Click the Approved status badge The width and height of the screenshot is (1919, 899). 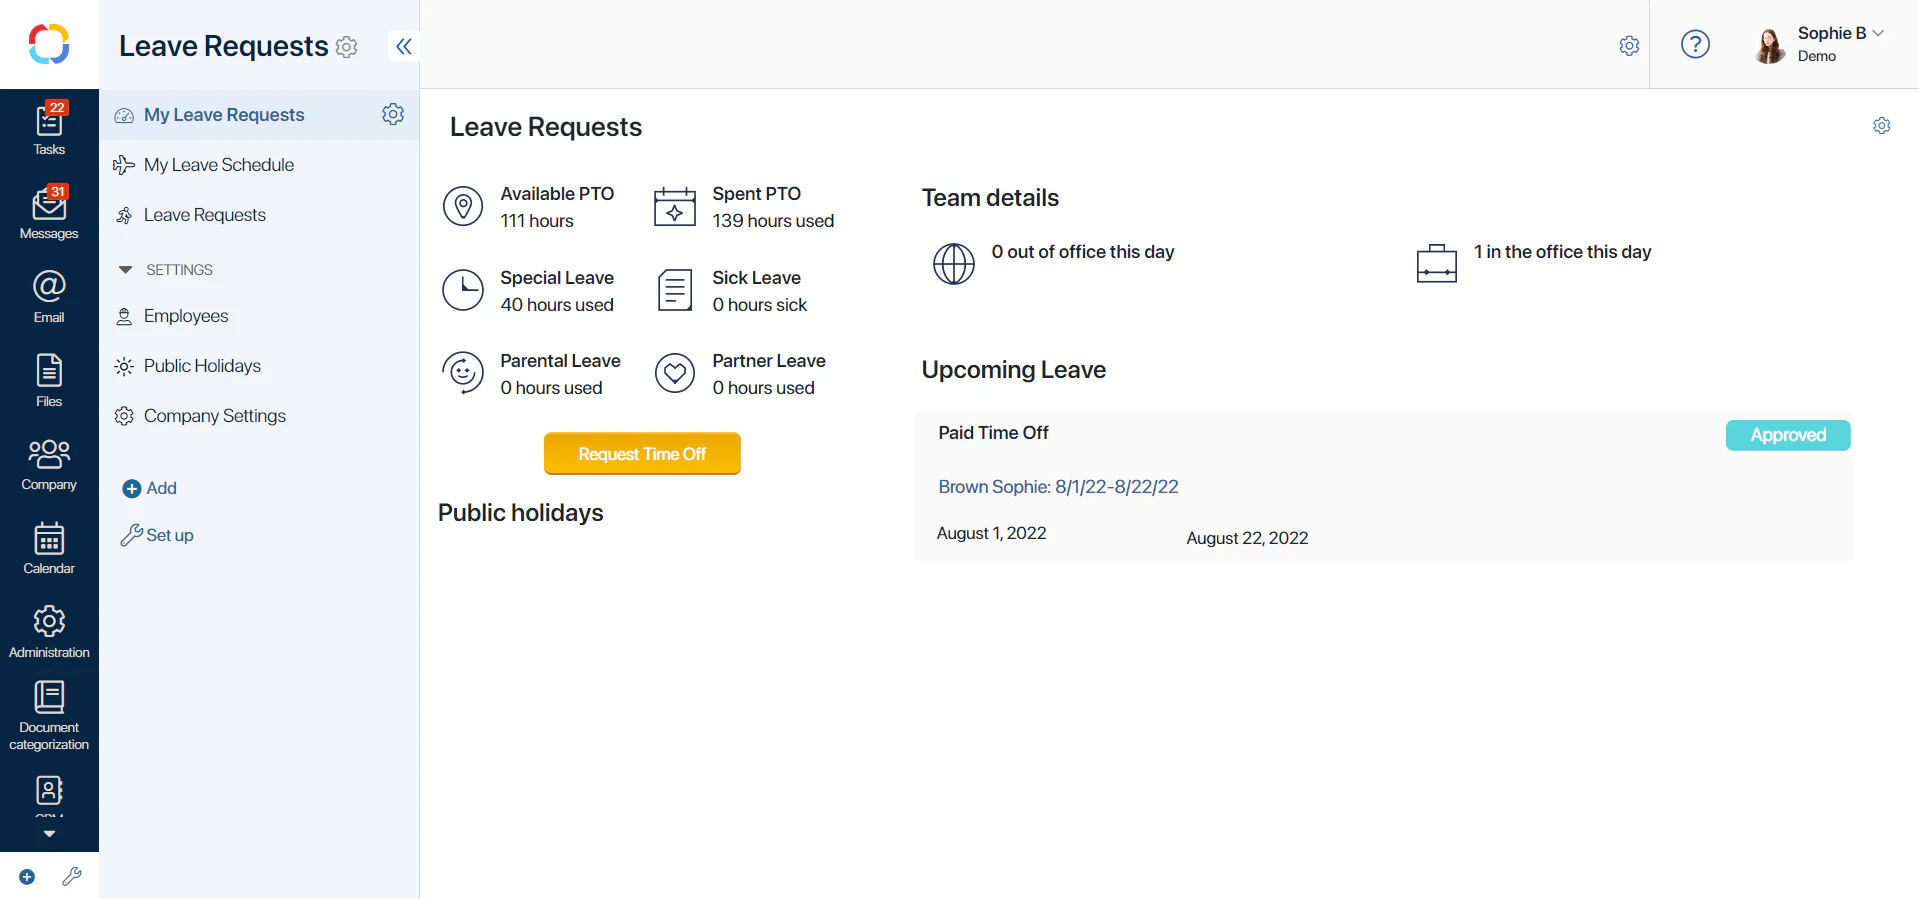tap(1787, 435)
